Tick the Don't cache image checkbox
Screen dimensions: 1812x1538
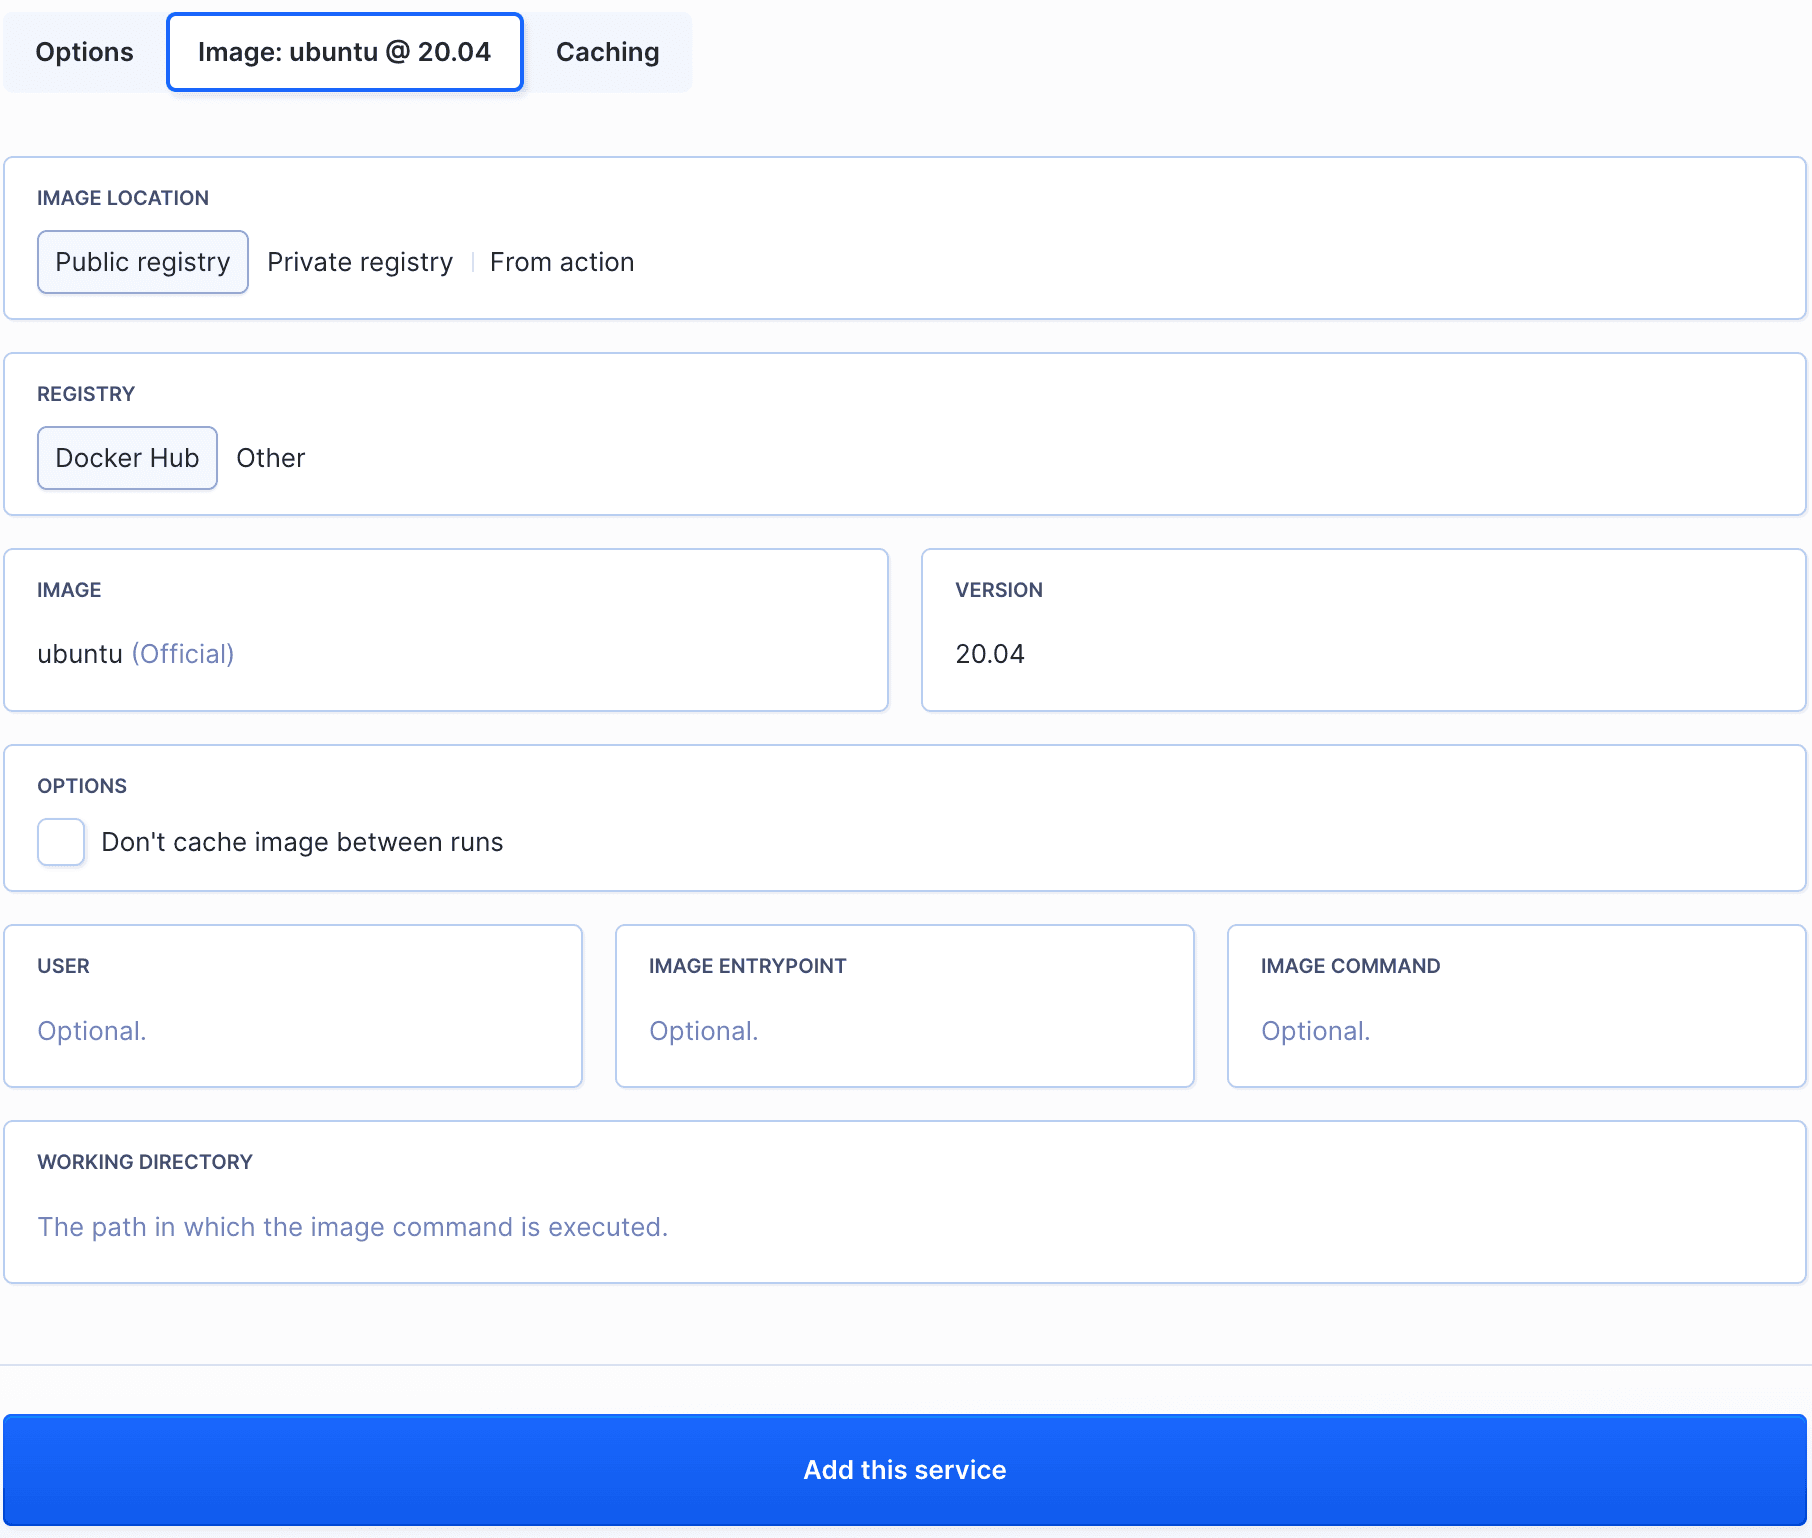(61, 842)
